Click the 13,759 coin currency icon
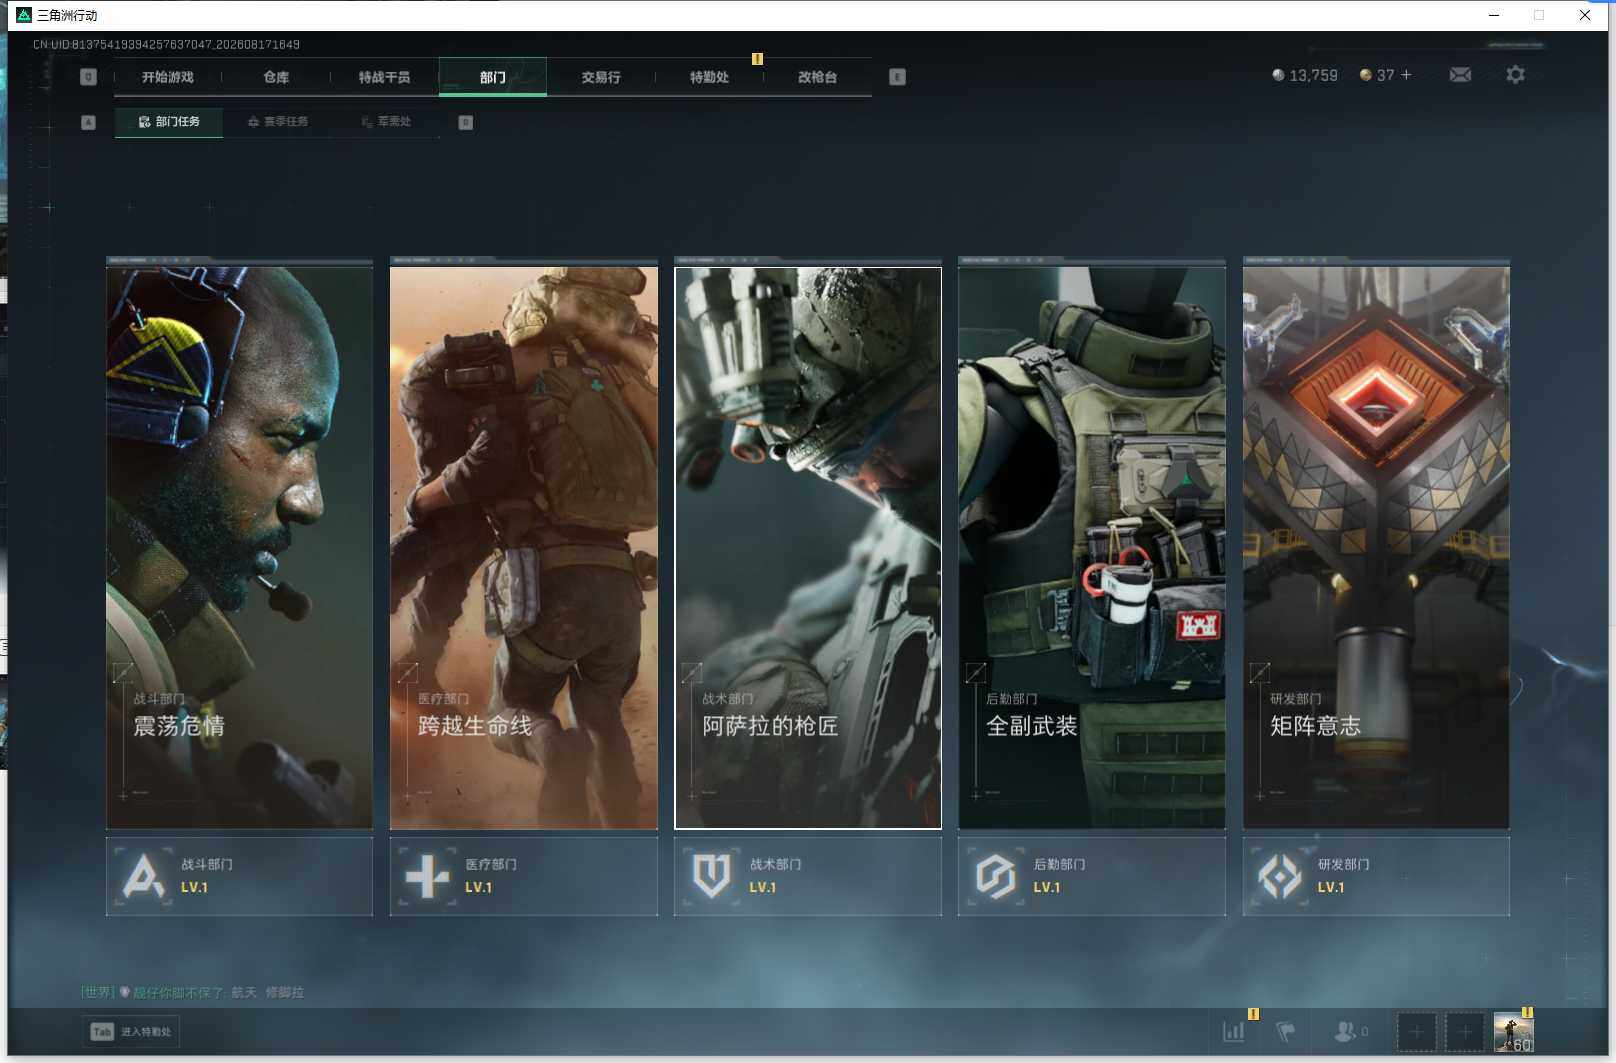This screenshot has width=1616, height=1063. (1278, 75)
